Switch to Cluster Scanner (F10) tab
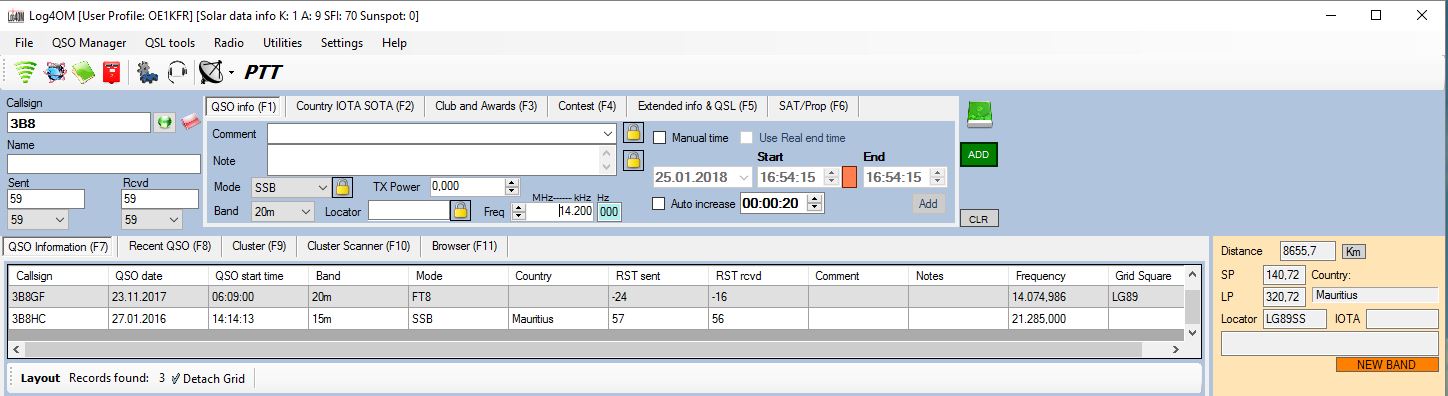The width and height of the screenshot is (1448, 396). [359, 245]
